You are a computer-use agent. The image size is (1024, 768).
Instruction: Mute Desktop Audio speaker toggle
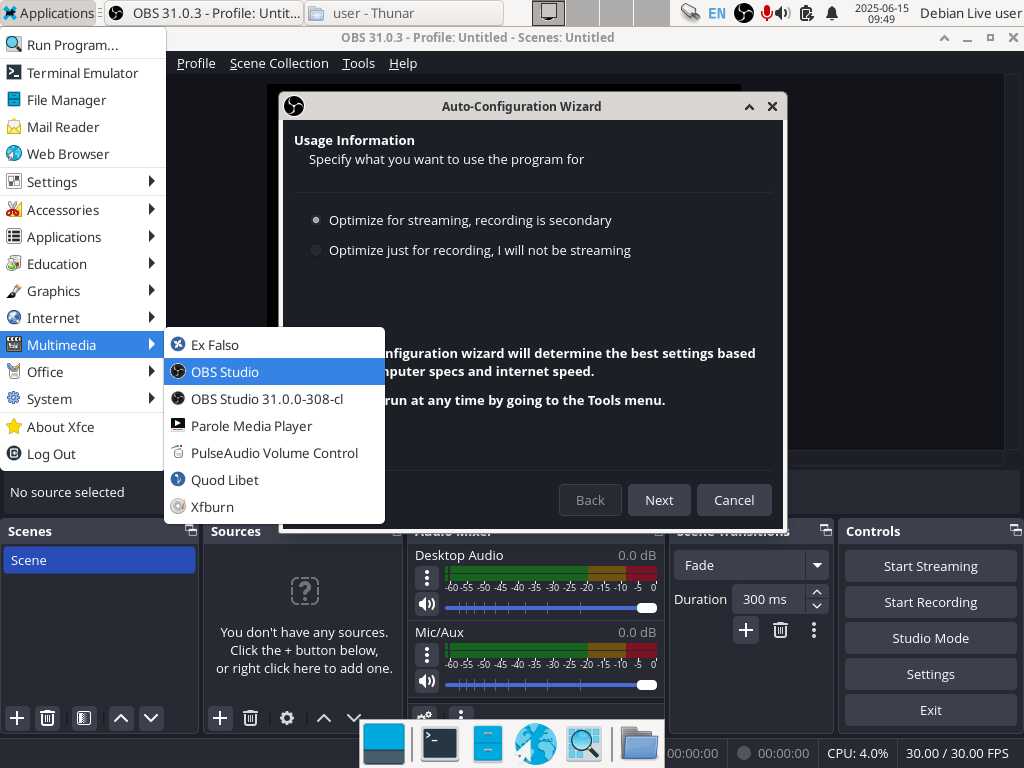(x=426, y=604)
